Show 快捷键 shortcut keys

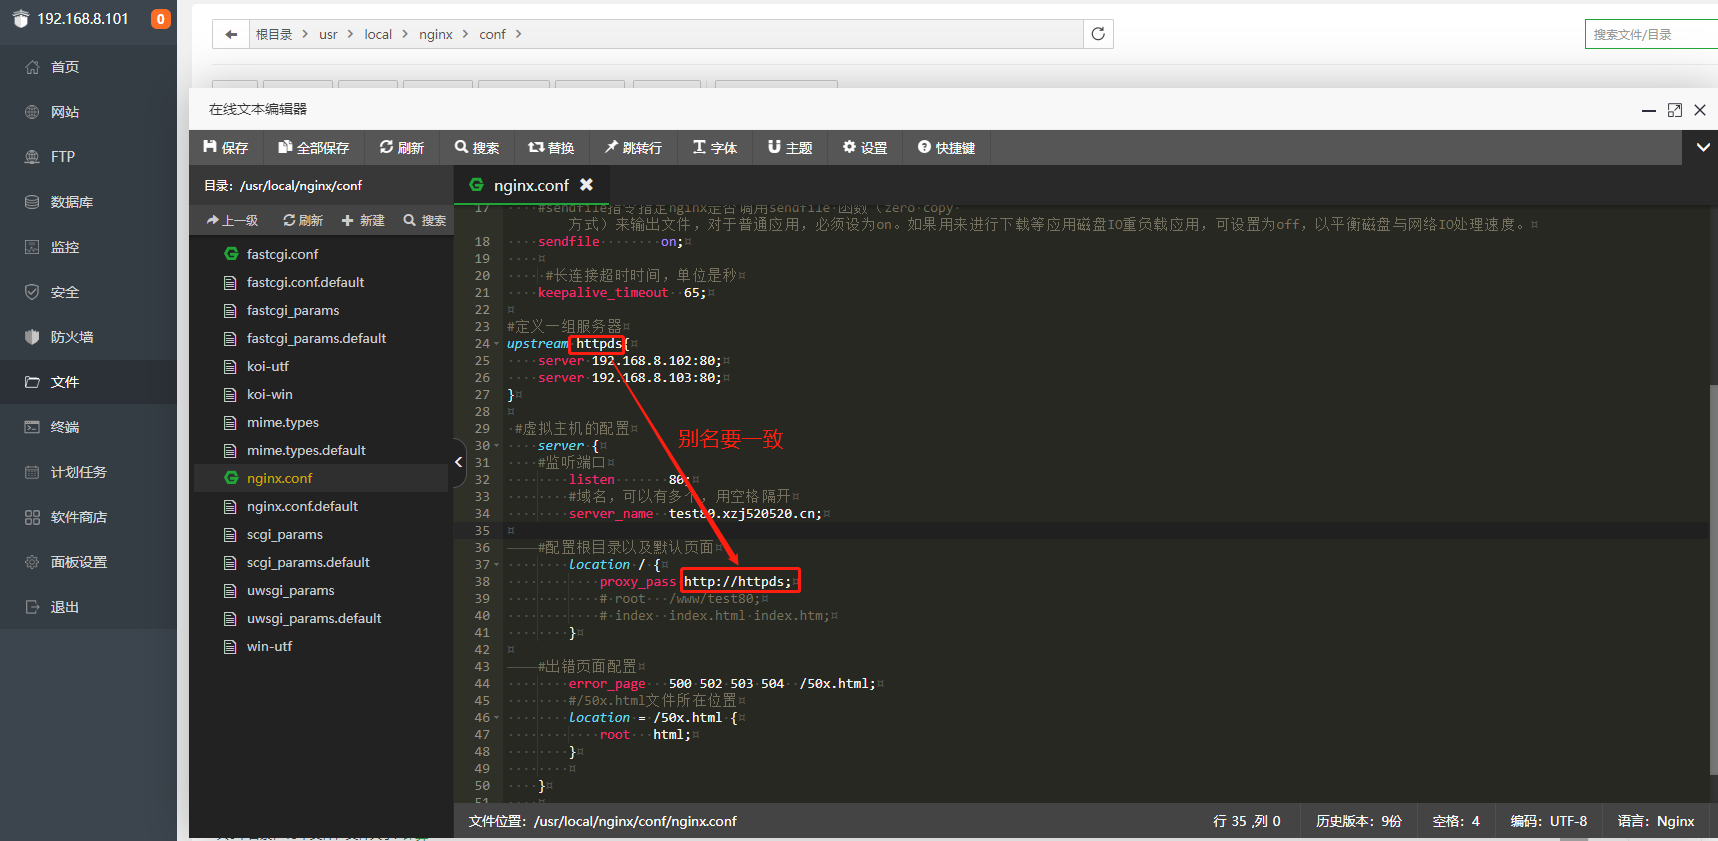coord(946,148)
